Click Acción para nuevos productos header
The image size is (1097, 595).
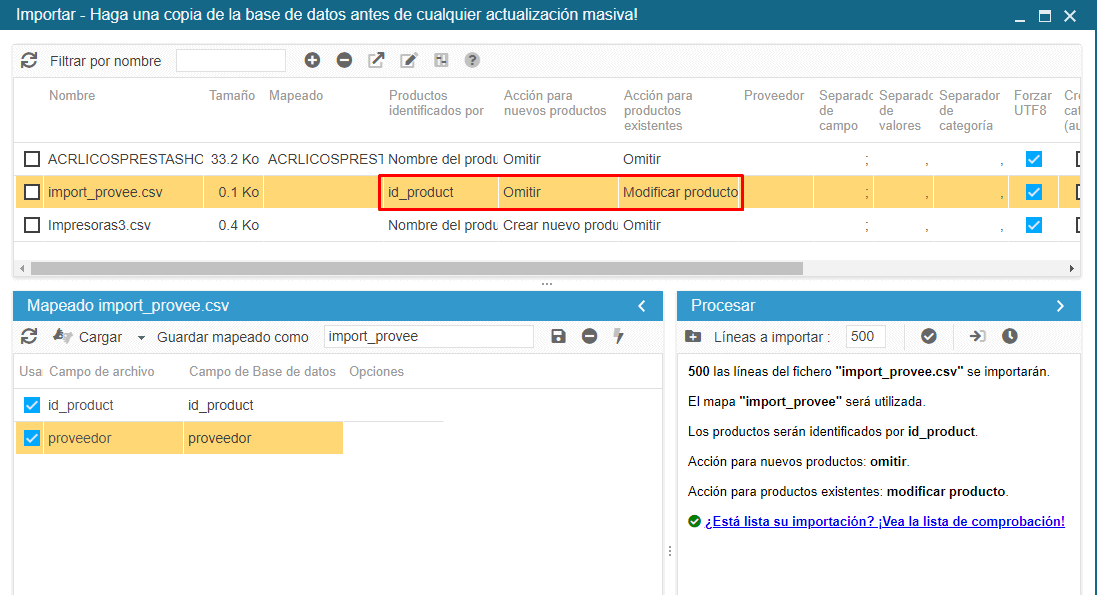click(x=555, y=103)
